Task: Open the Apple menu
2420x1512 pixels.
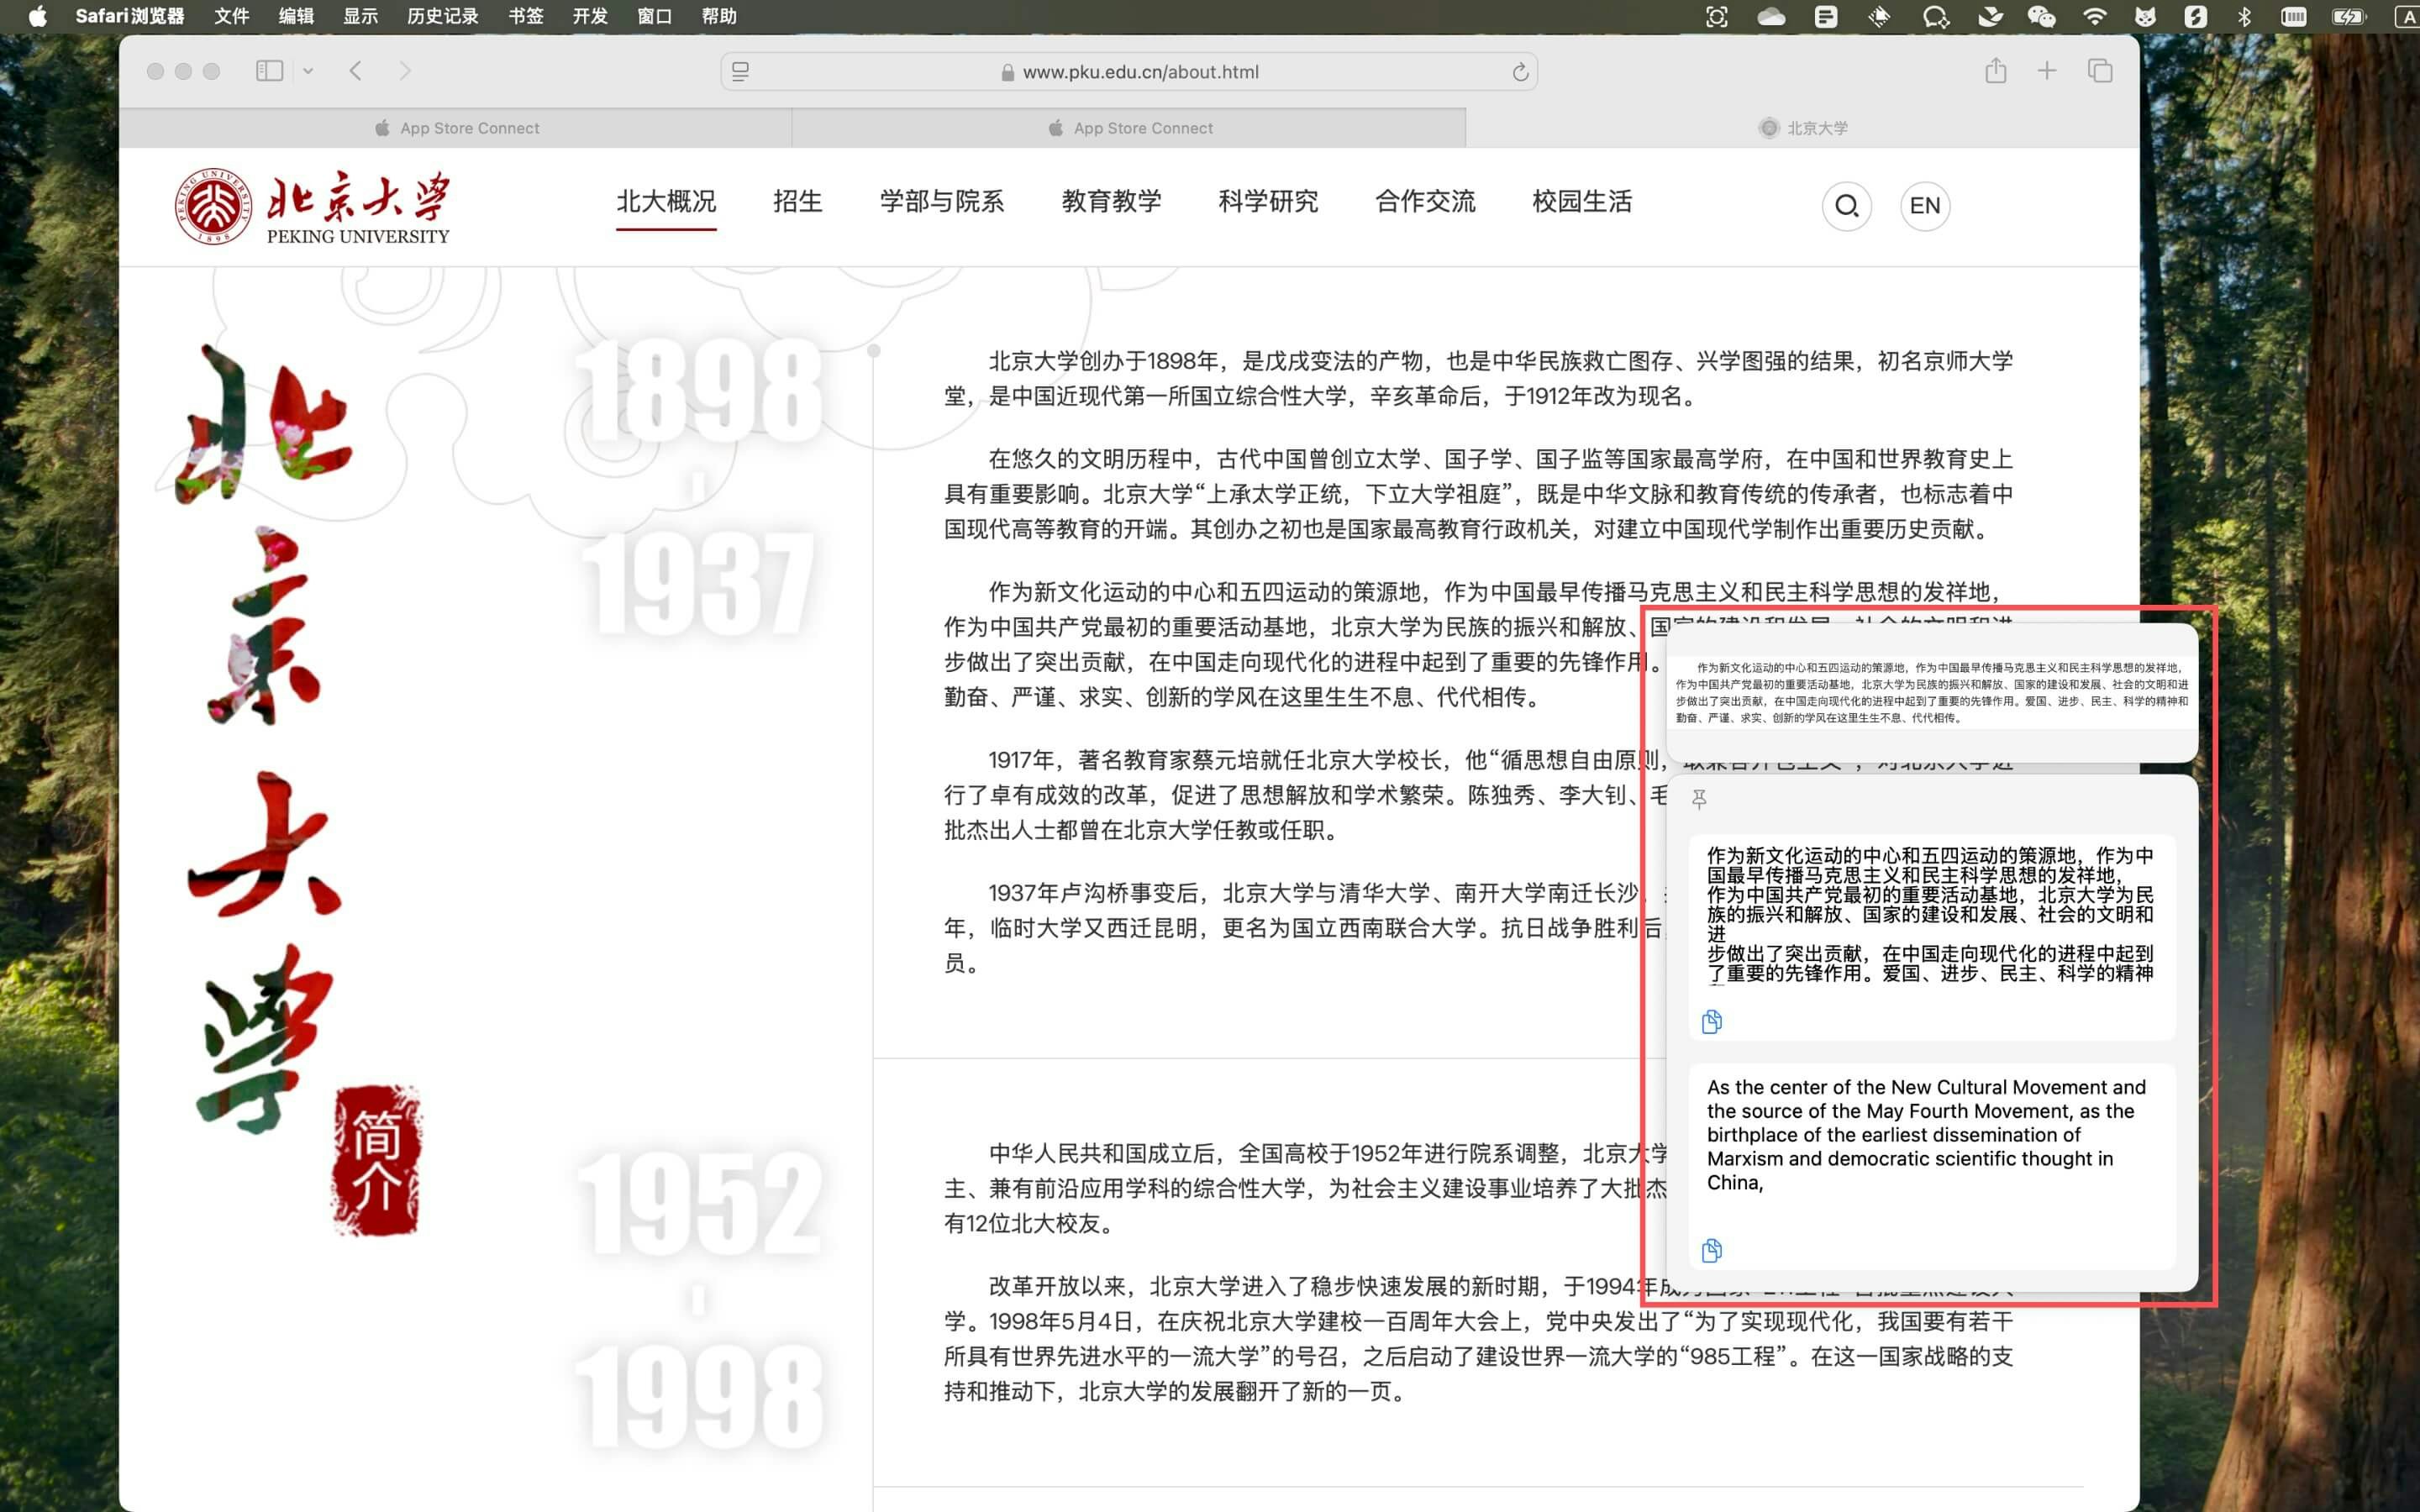Action: (37, 16)
